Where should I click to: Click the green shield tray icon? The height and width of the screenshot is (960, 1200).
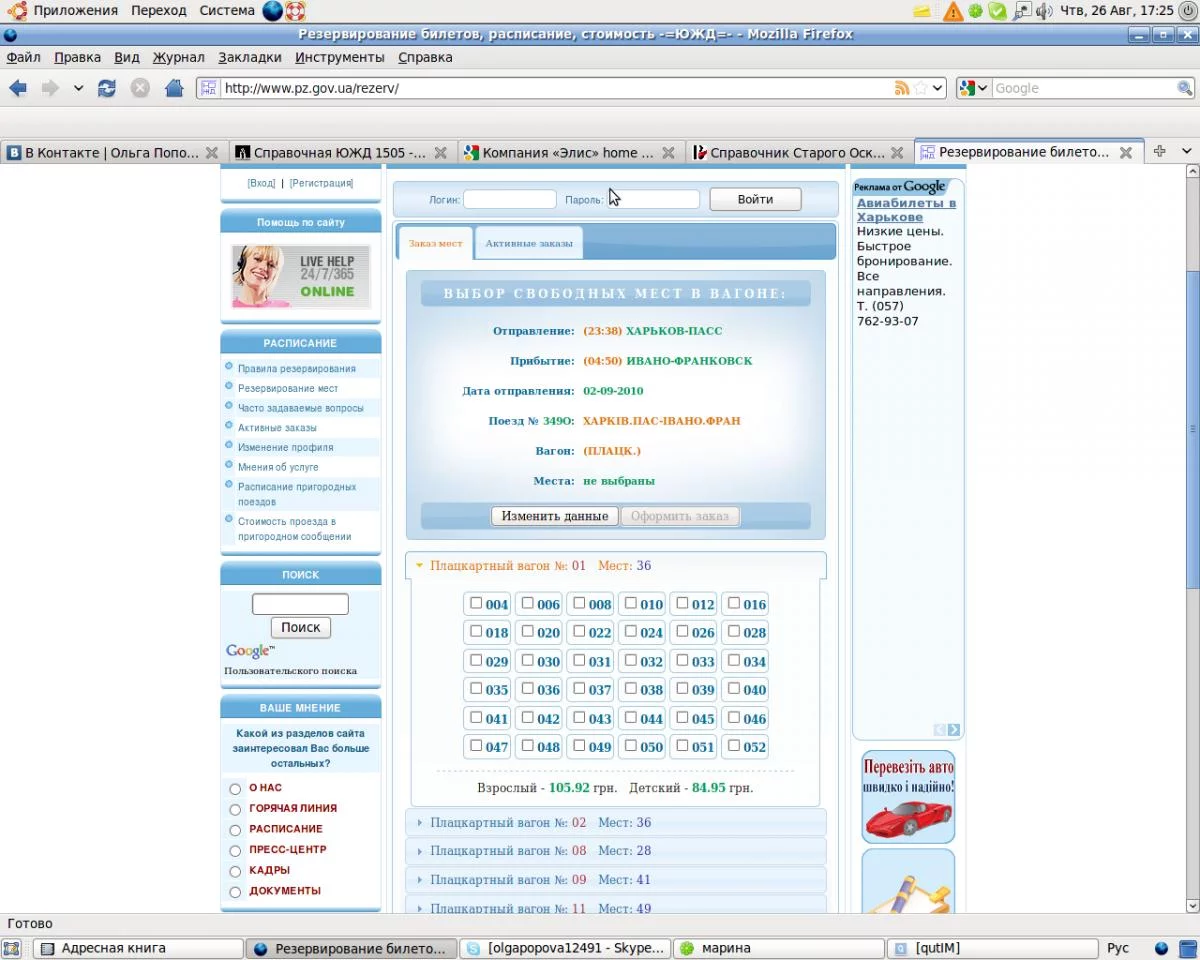tap(997, 11)
